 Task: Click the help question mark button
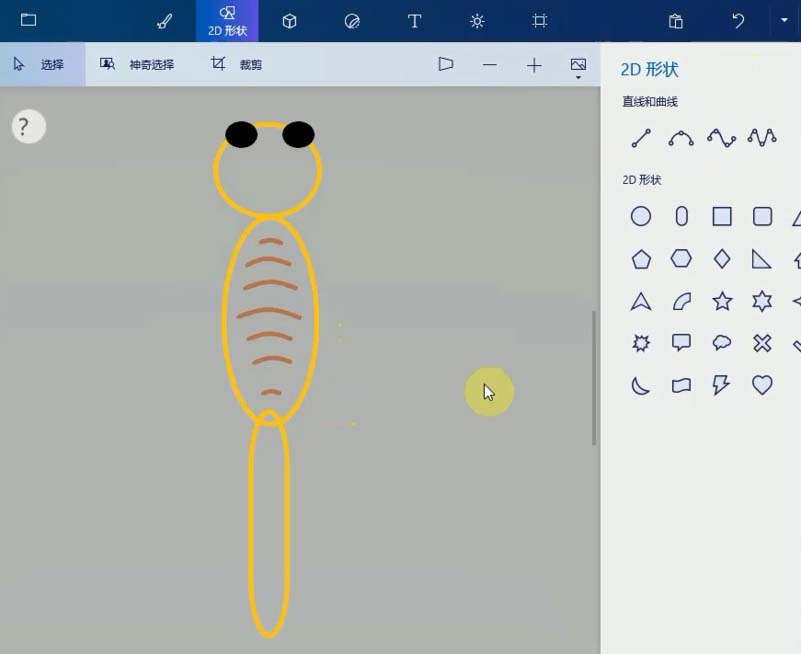tap(29, 126)
